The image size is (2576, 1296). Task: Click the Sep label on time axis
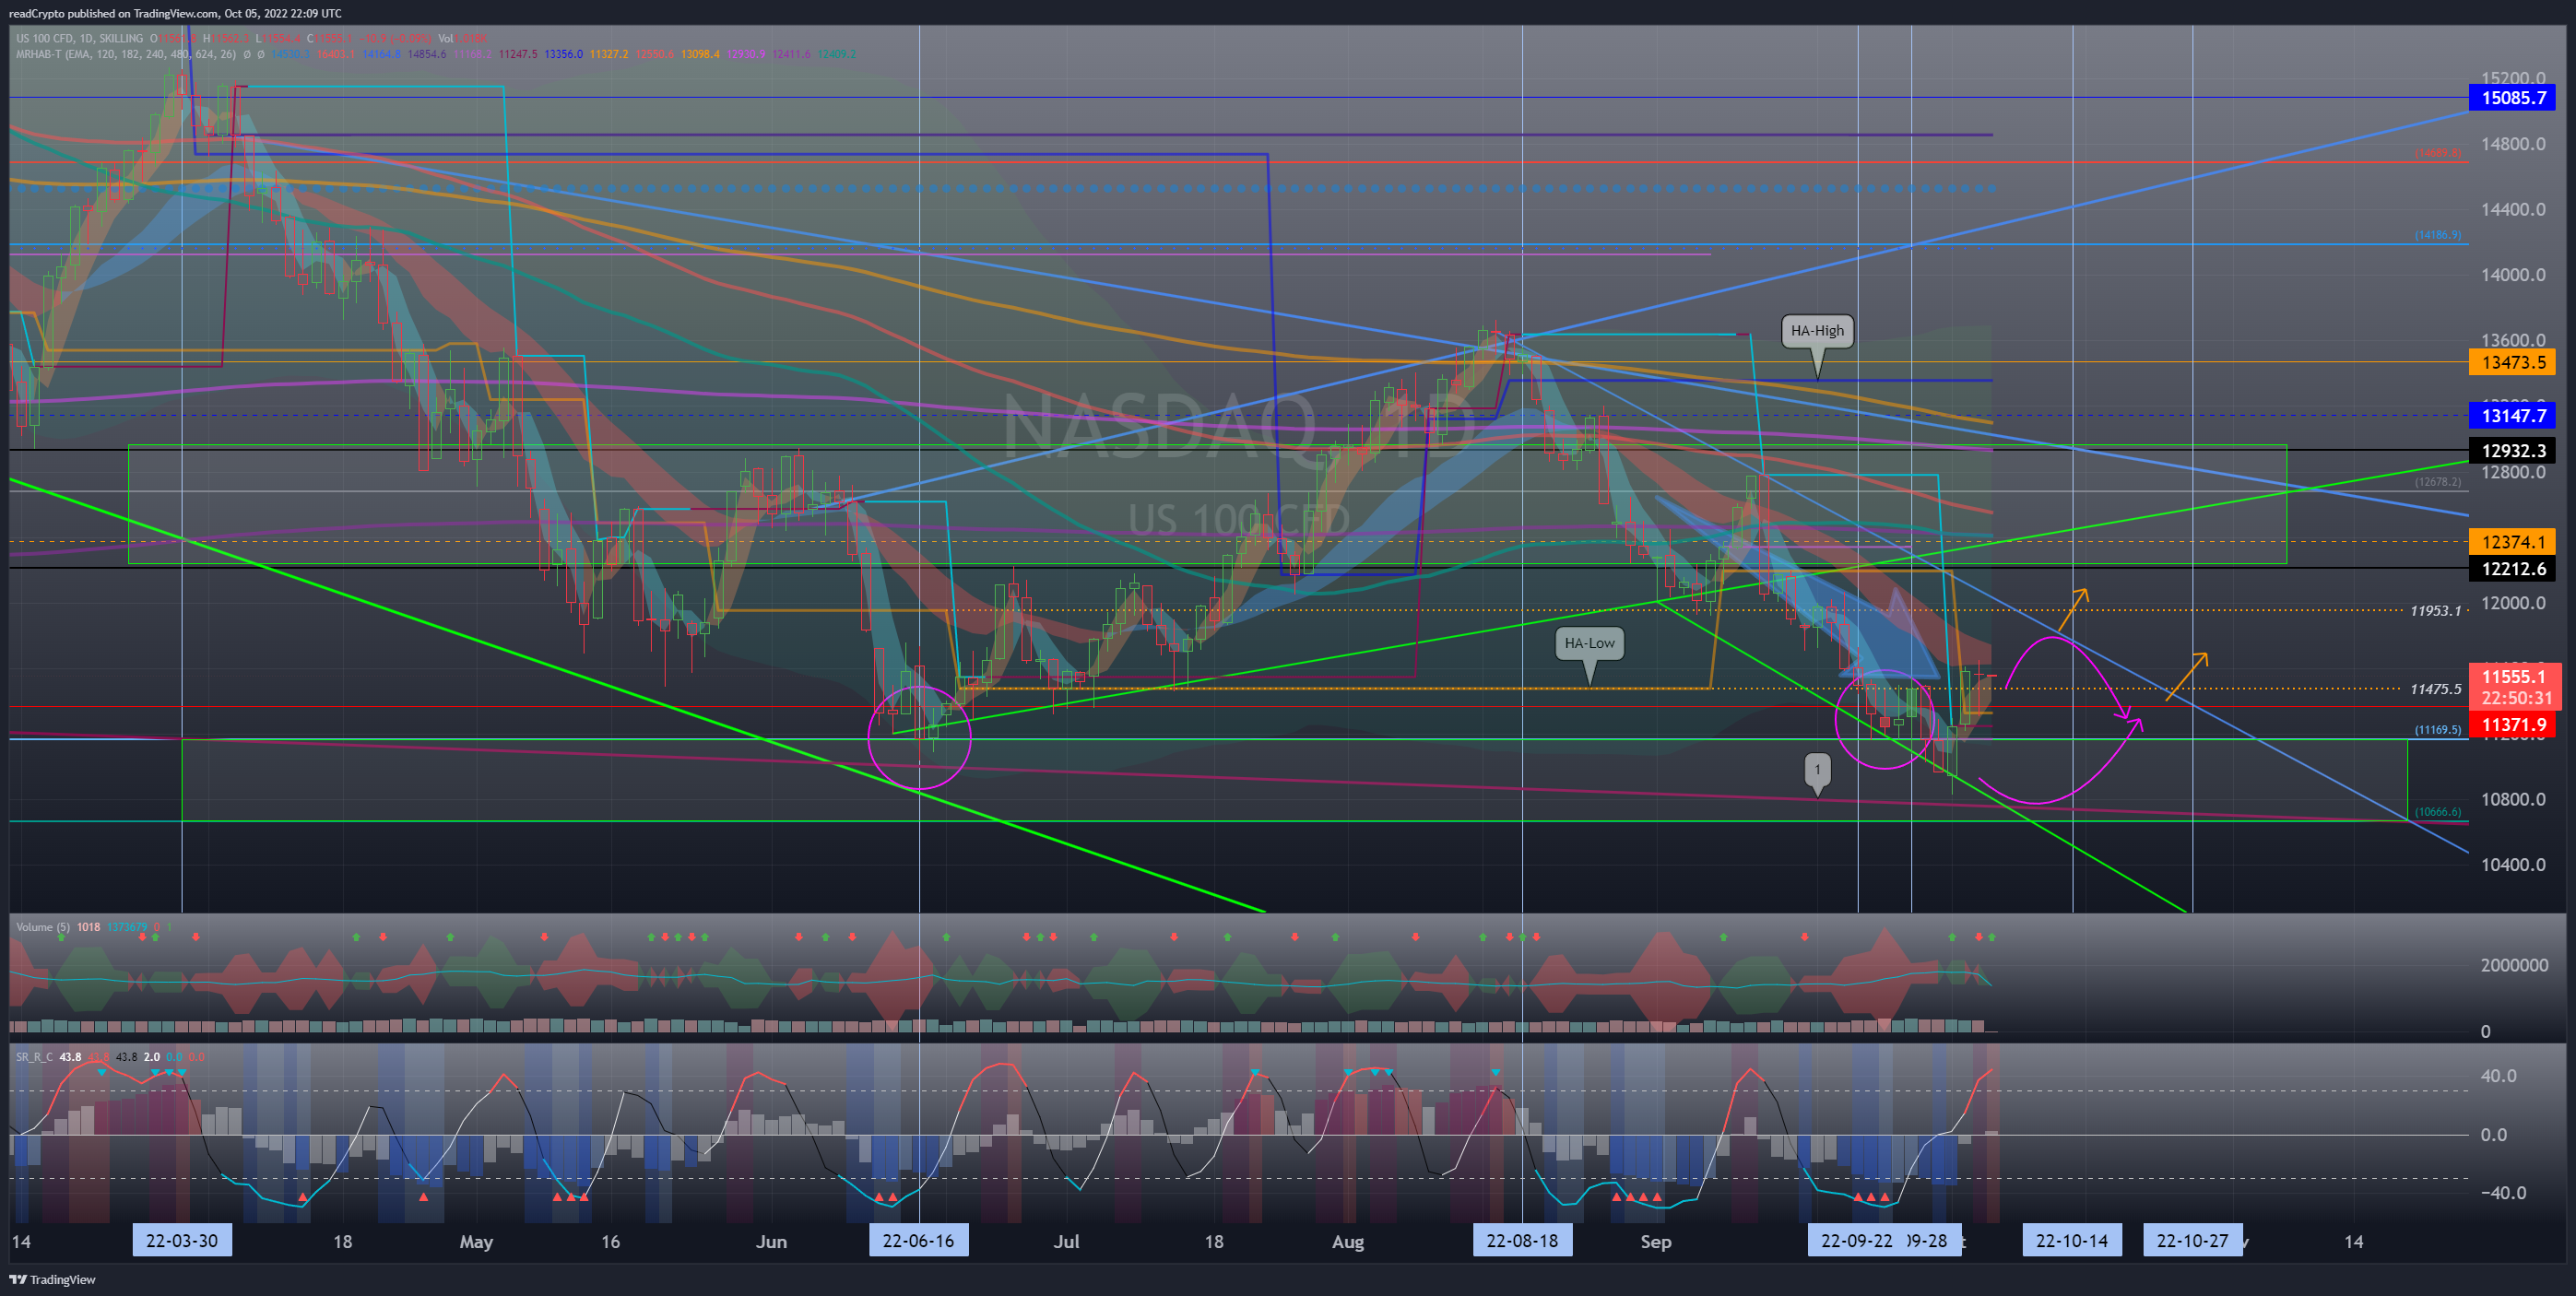point(1656,1242)
